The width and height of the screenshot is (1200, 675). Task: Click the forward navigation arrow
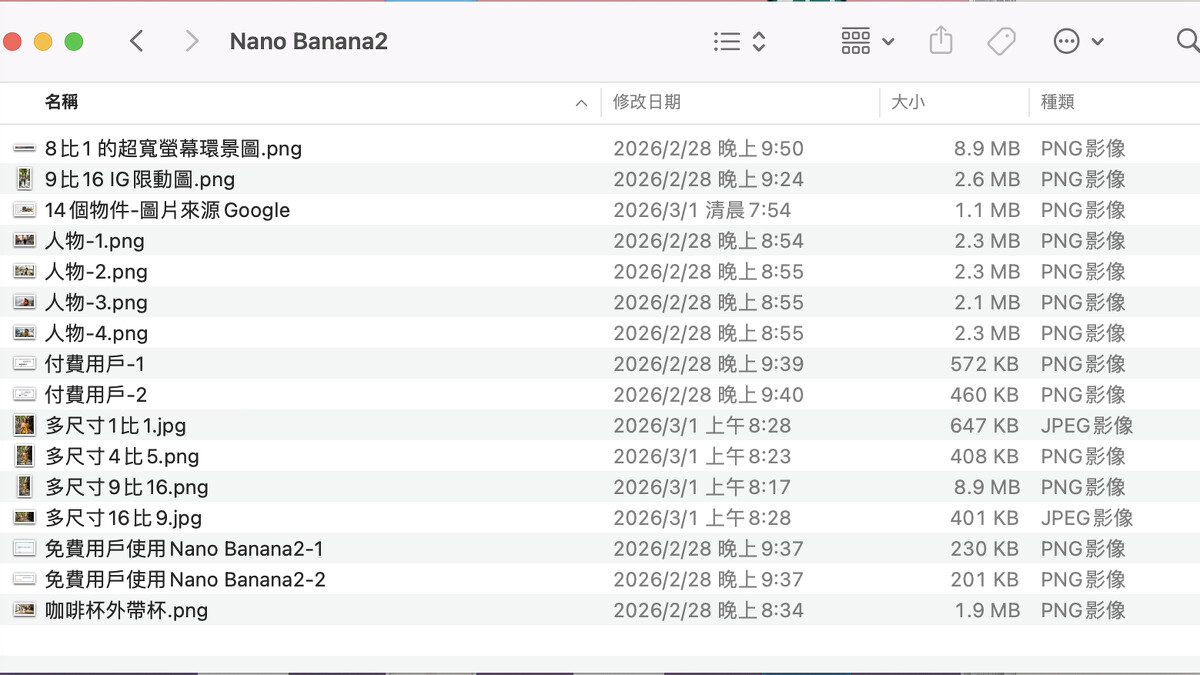point(192,41)
